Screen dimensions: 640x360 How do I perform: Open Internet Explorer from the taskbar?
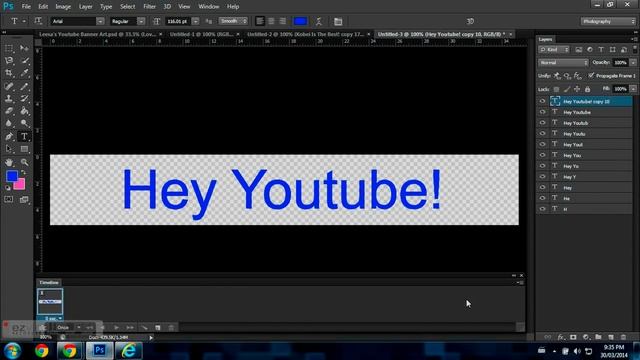[x=129, y=351]
